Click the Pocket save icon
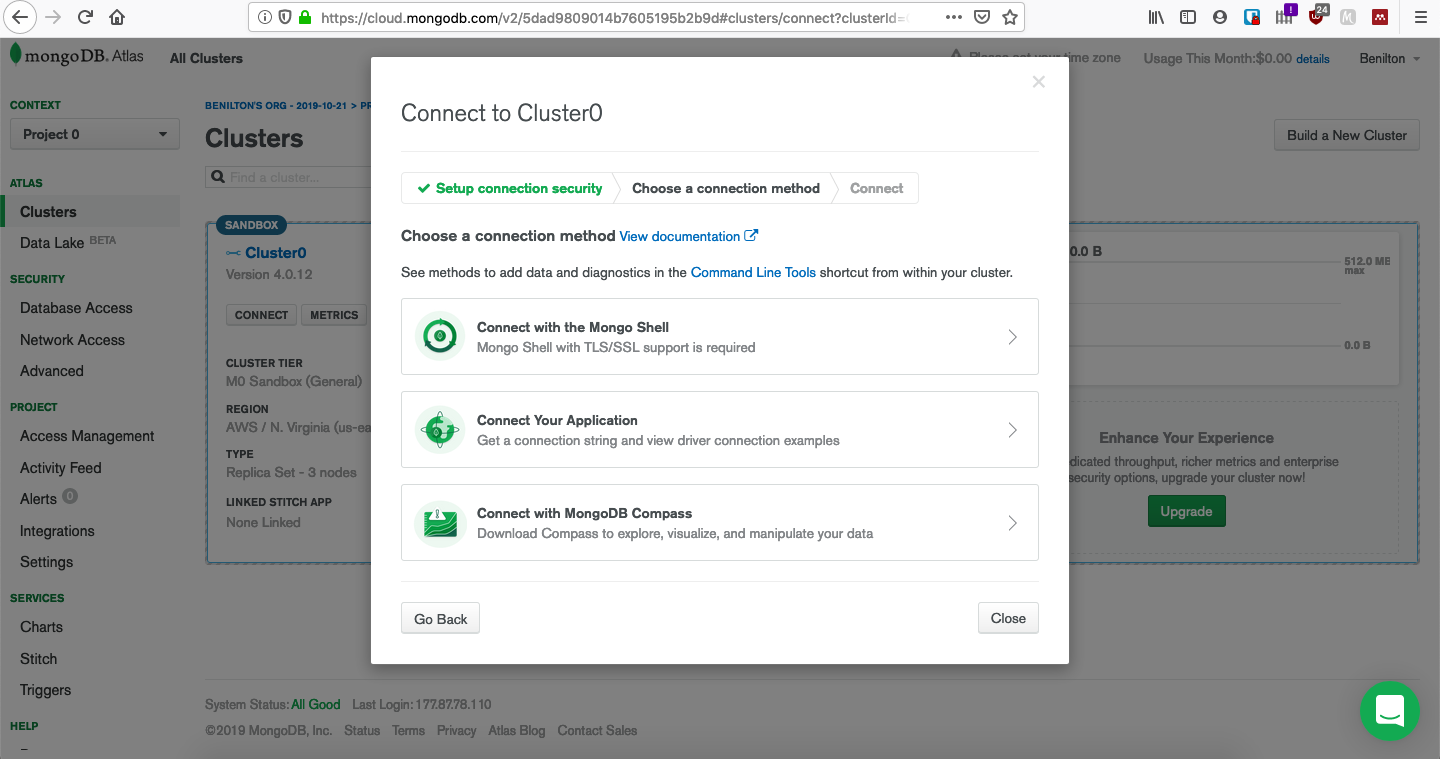Screen dimensions: 1440x759 [982, 17]
